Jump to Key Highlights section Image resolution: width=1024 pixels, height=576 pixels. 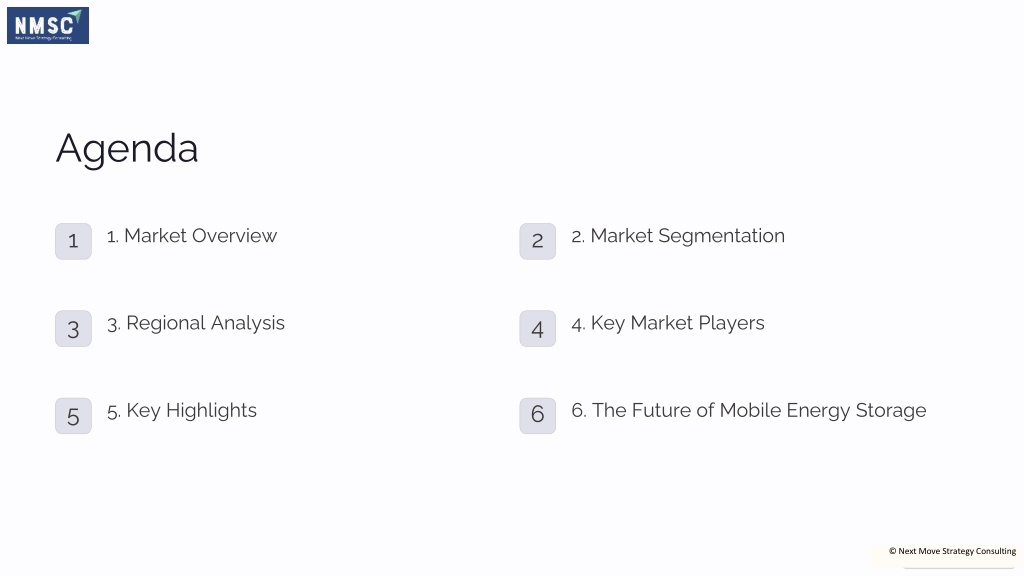pos(182,411)
